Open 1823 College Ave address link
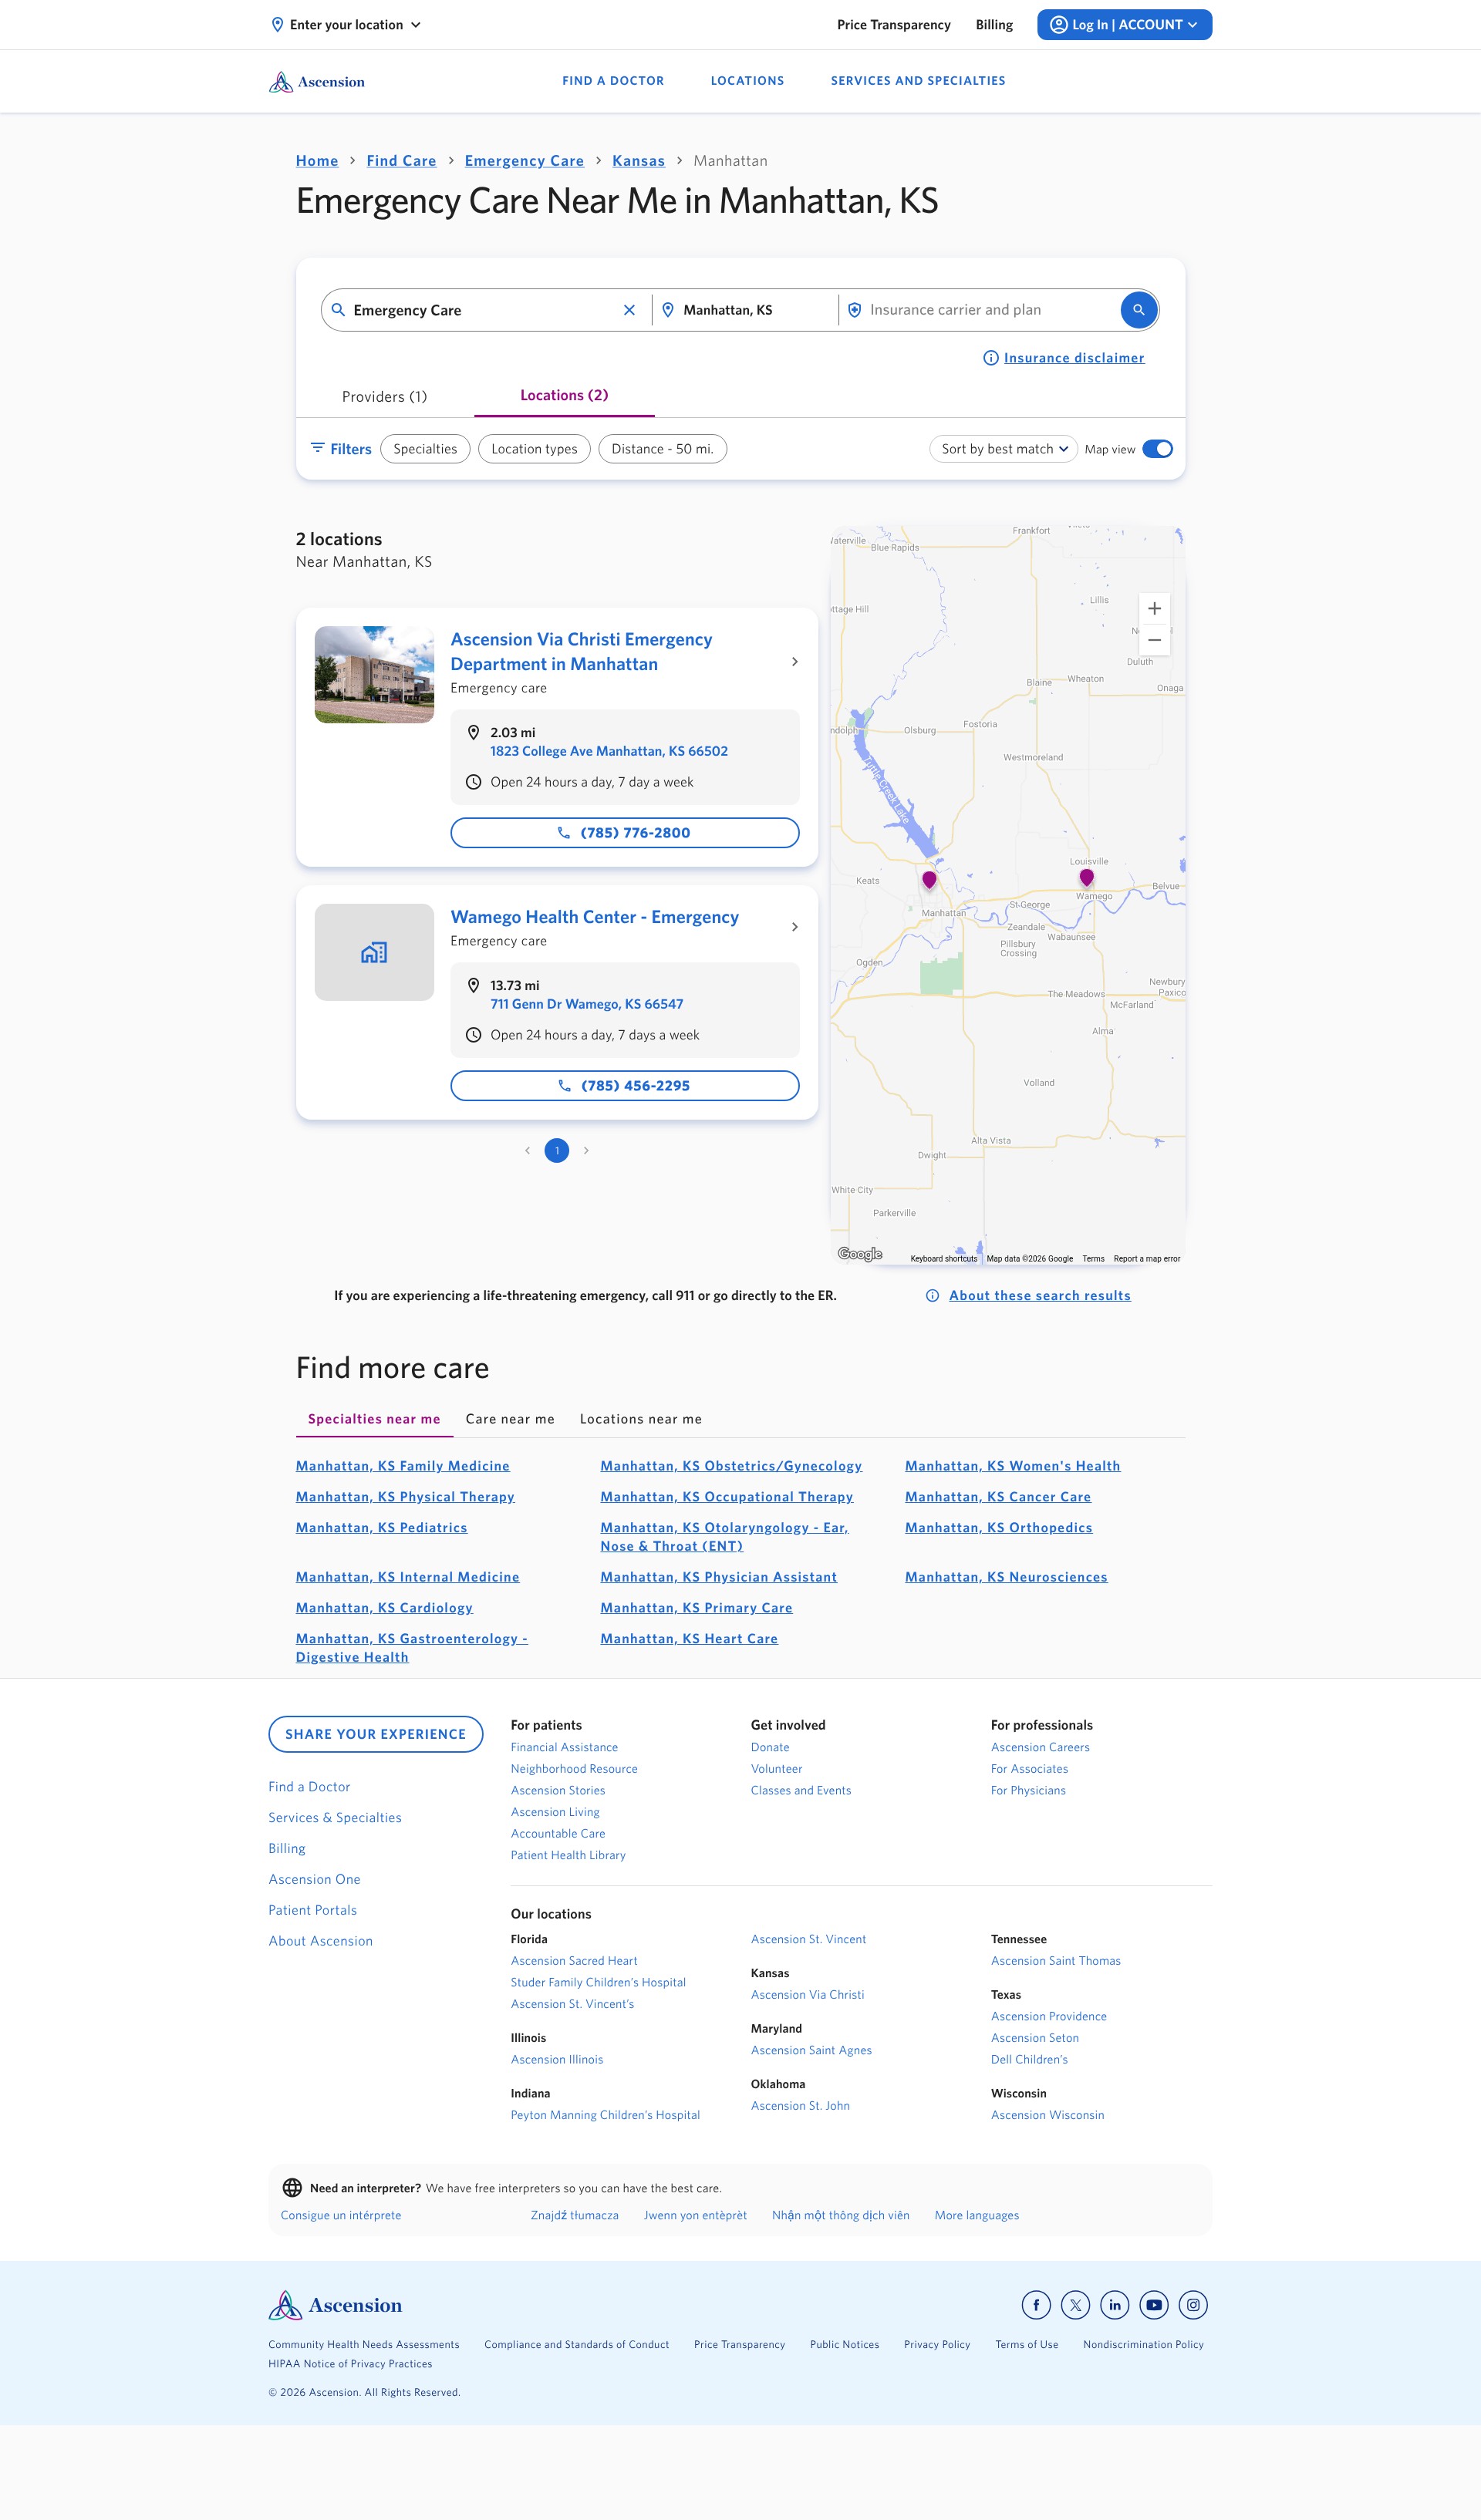Viewport: 1481px width, 2520px height. (609, 751)
